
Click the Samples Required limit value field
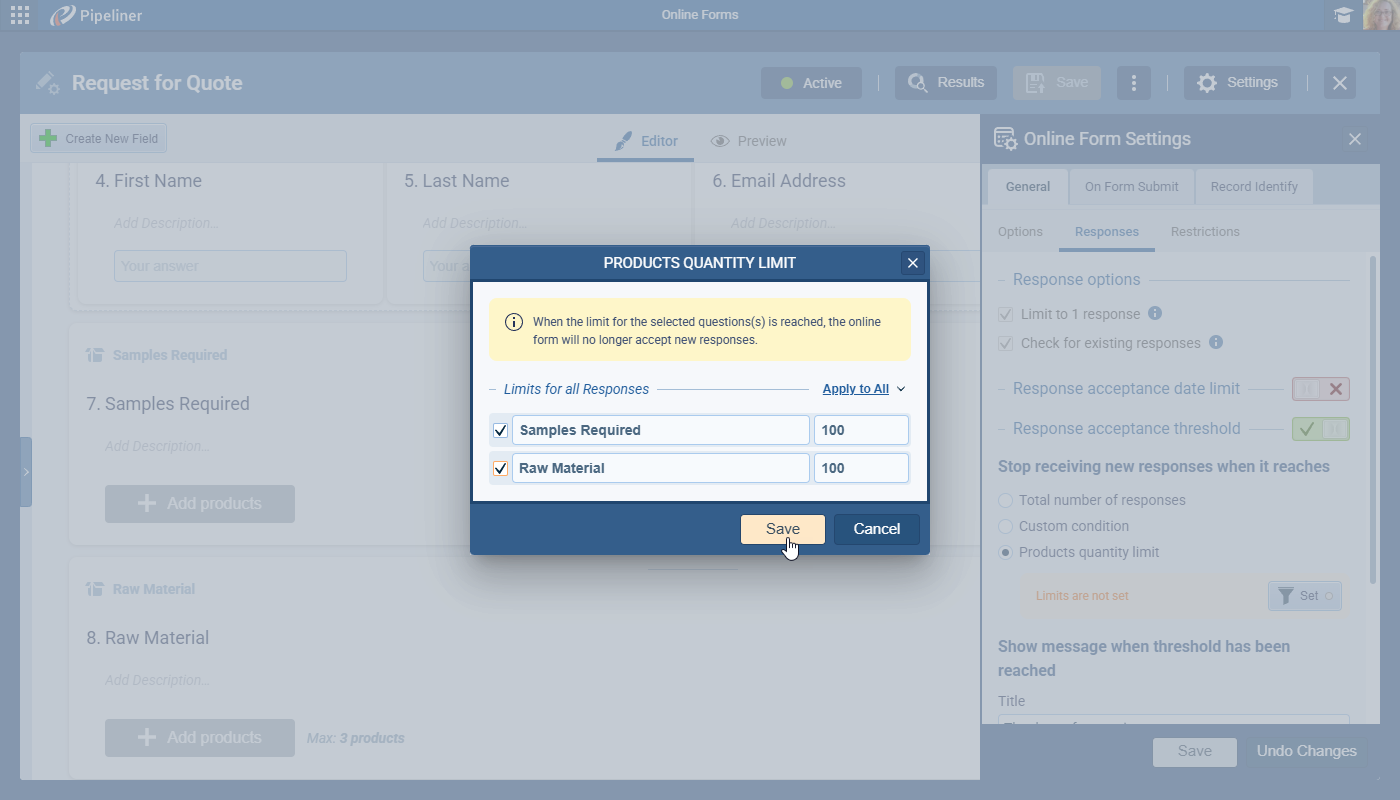[x=860, y=430]
